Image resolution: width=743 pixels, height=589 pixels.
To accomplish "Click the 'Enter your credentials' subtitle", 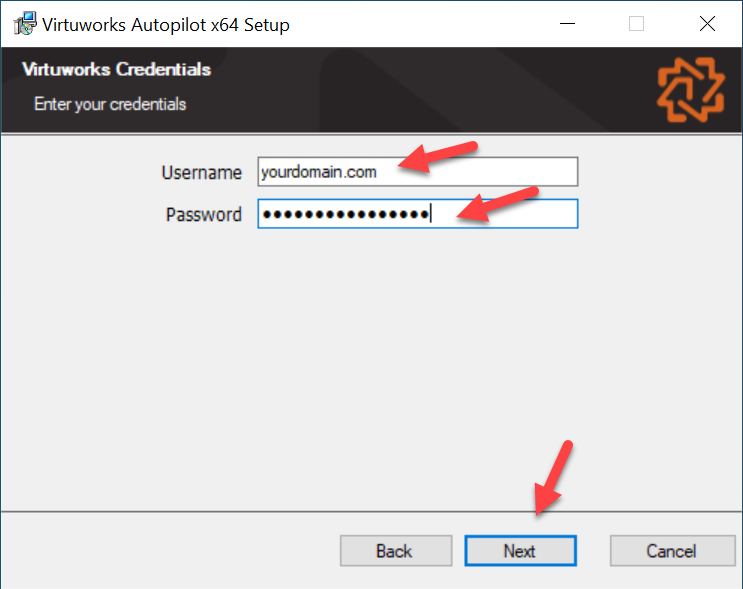I will pyautogui.click(x=110, y=104).
